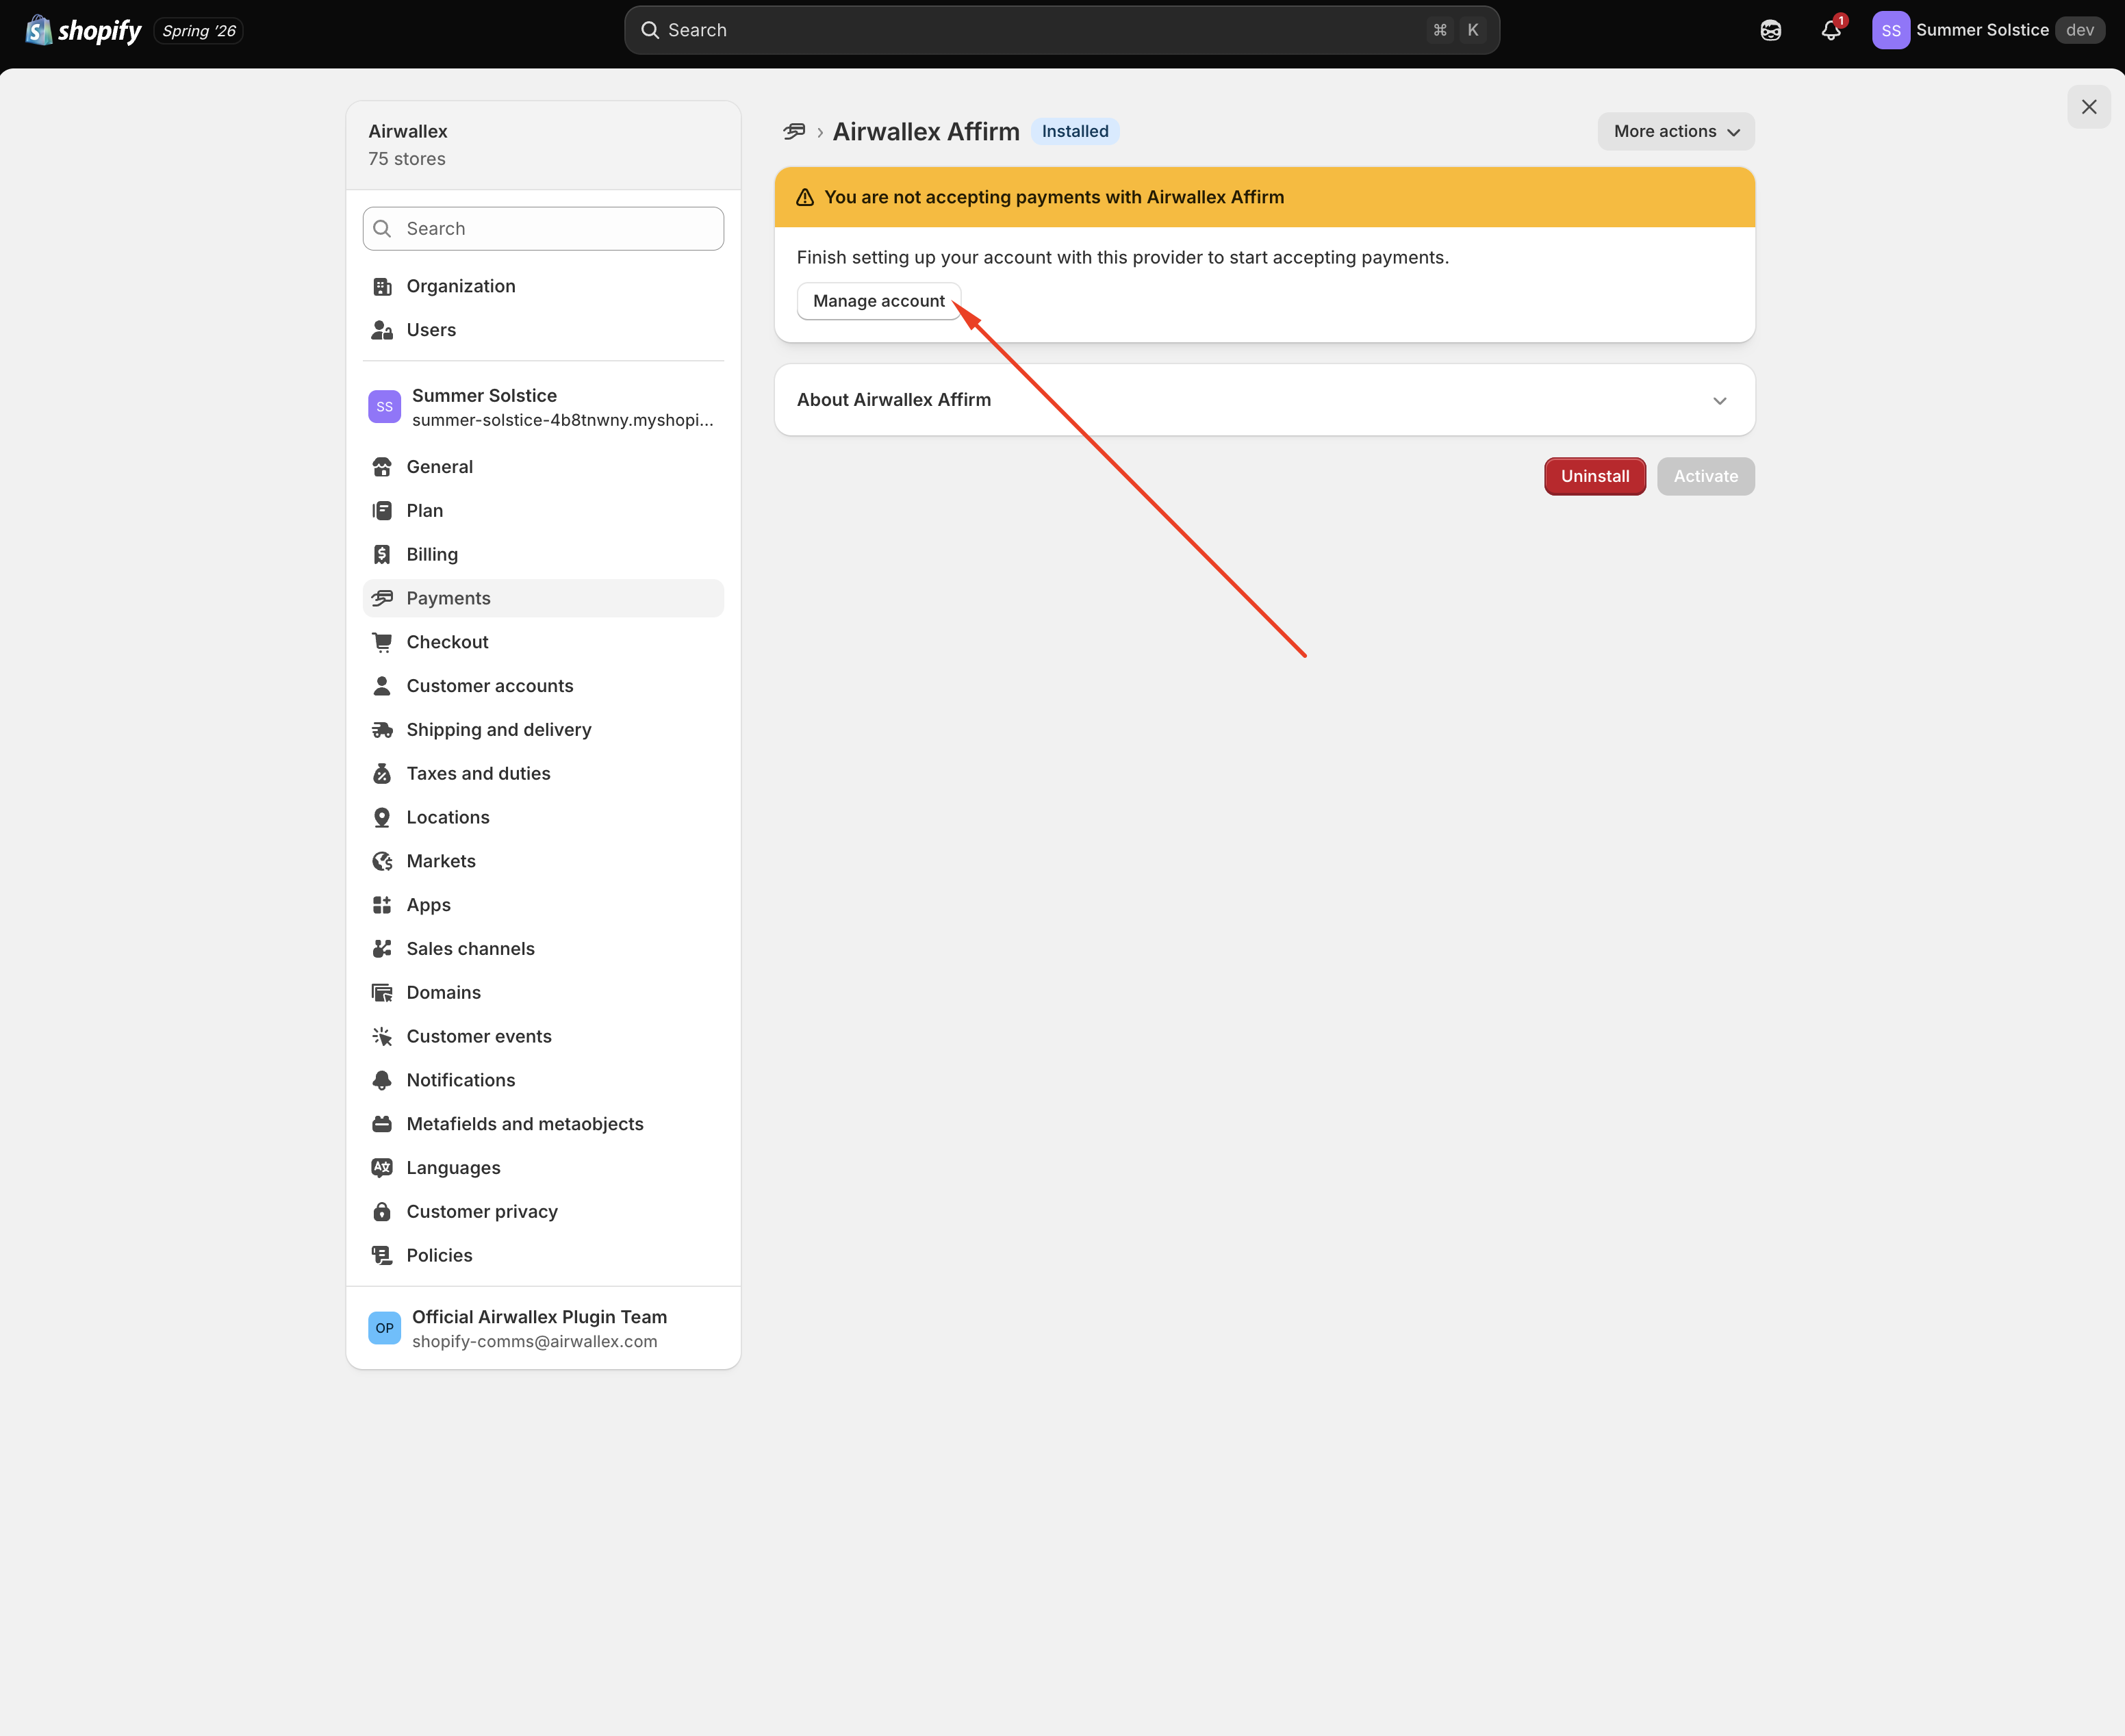Click the payments breadcrumb icon
Image resolution: width=2125 pixels, height=1736 pixels.
coord(794,131)
